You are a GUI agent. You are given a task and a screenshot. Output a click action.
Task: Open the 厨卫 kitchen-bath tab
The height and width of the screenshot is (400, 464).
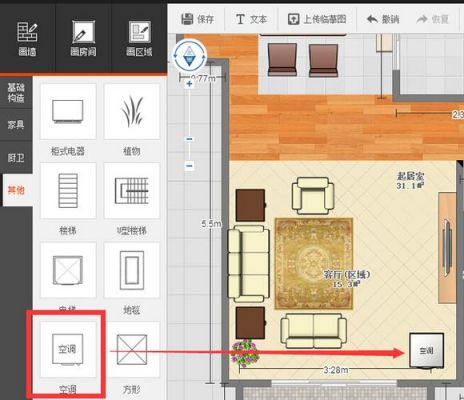click(16, 157)
